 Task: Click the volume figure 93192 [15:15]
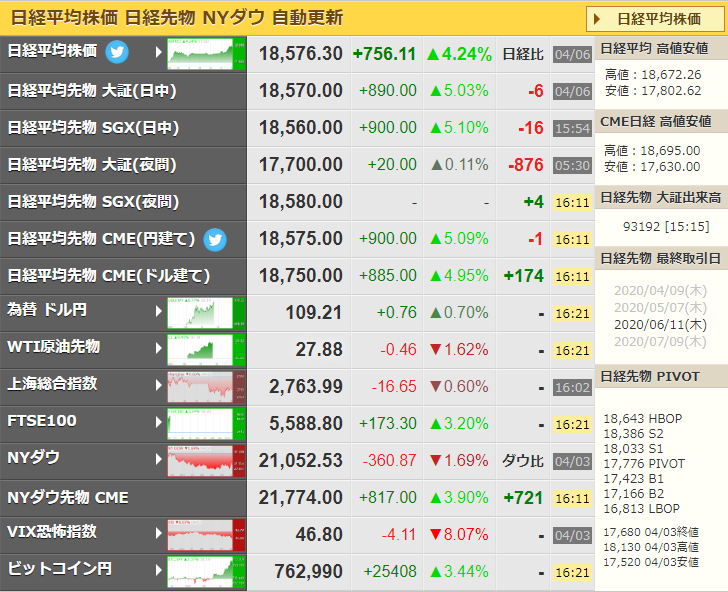click(x=666, y=227)
